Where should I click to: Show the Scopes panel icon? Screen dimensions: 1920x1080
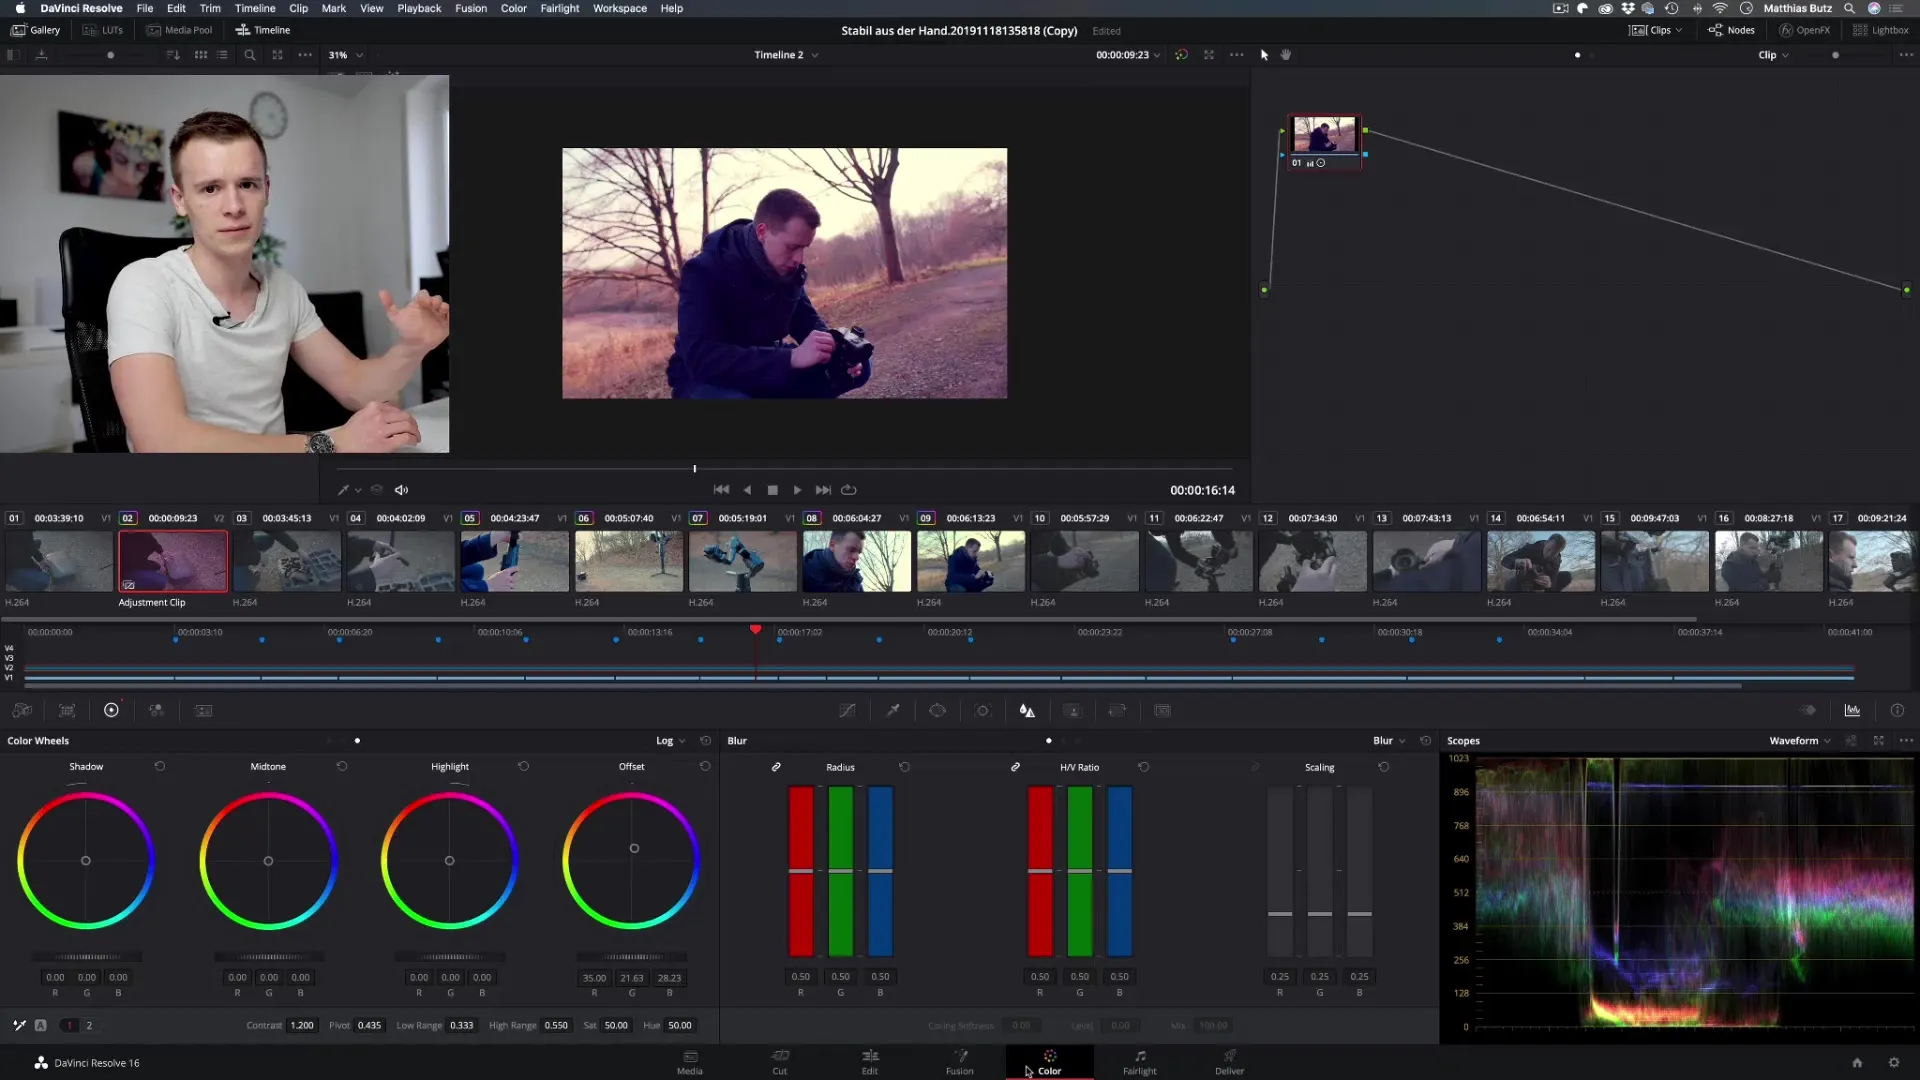click(1852, 710)
